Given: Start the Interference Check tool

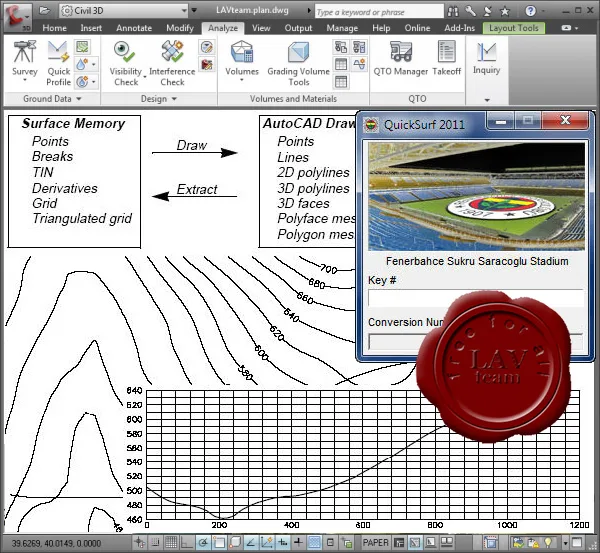Looking at the screenshot, I should (x=172, y=63).
